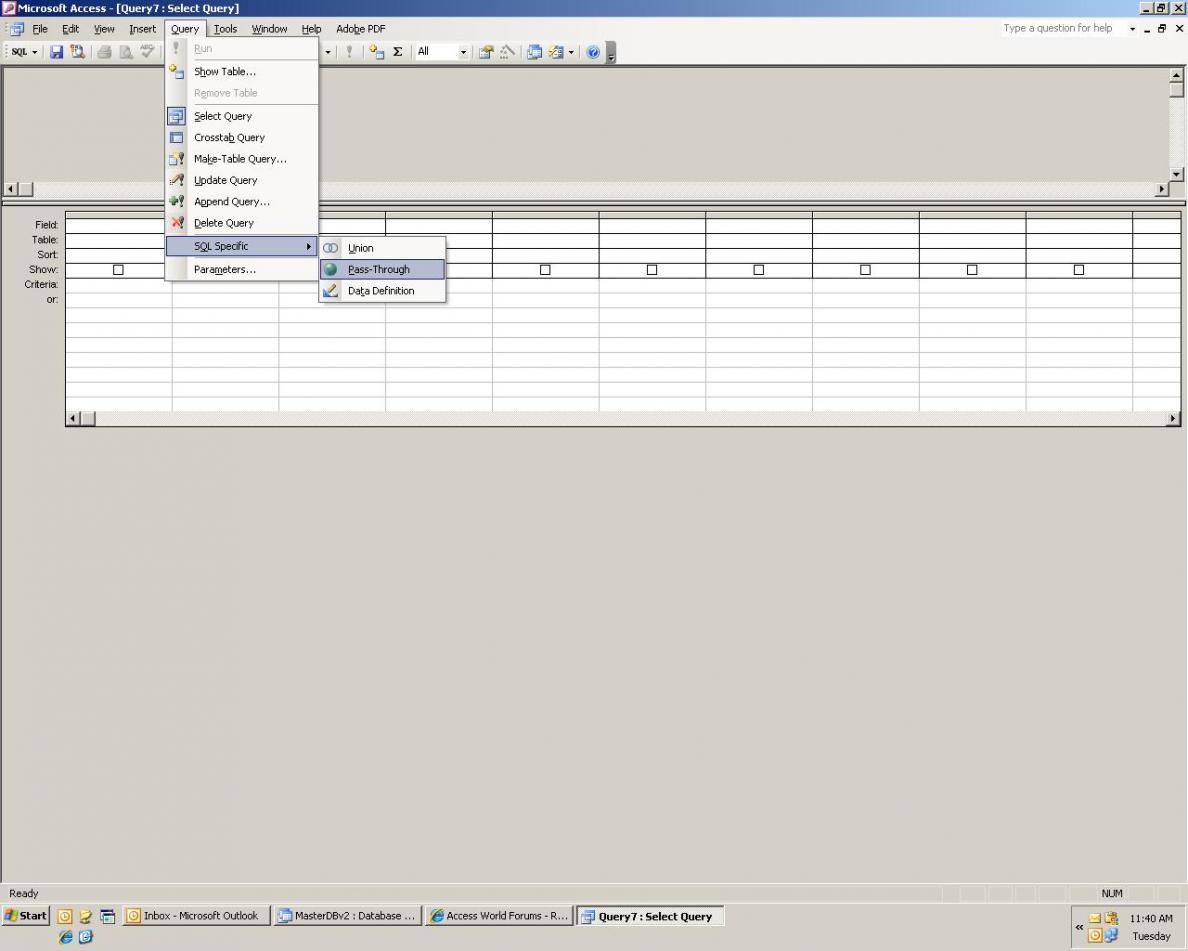Click the Show Table menu entry icon
The width and height of the screenshot is (1188, 951).
click(x=177, y=71)
